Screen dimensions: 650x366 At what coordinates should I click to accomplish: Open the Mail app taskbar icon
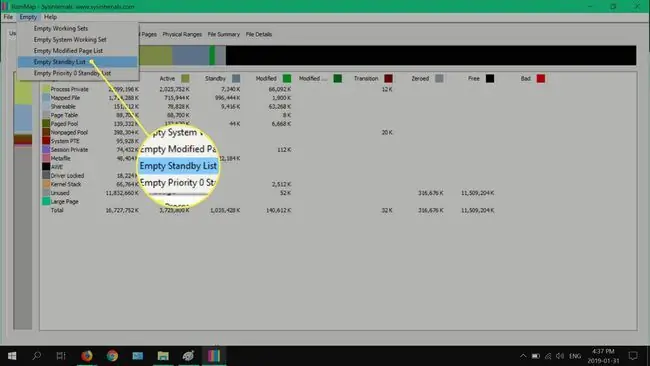click(138, 356)
